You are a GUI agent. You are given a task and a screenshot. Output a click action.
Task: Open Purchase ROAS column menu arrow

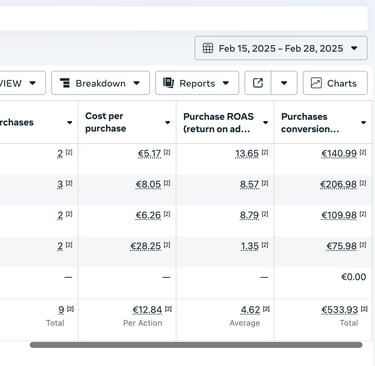click(x=266, y=122)
